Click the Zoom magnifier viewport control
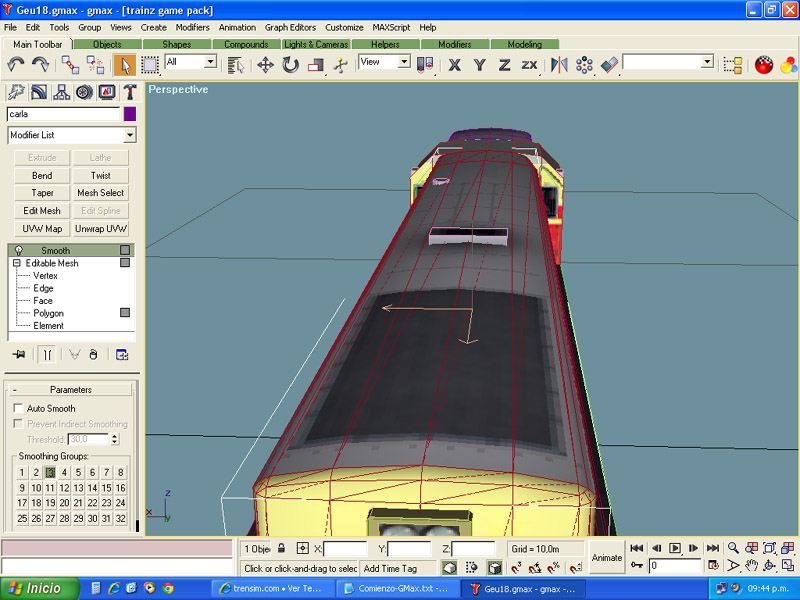The height and width of the screenshot is (600, 800). click(x=733, y=548)
